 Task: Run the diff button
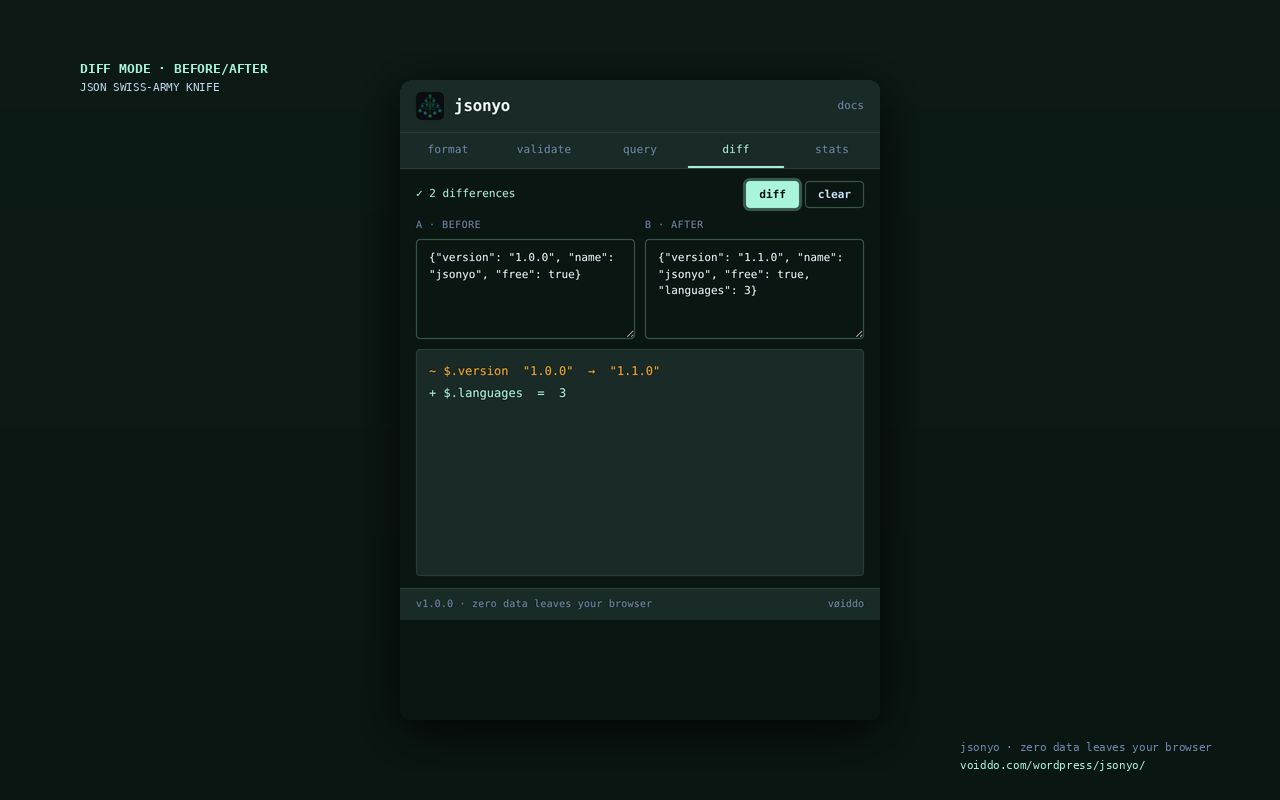(772, 194)
